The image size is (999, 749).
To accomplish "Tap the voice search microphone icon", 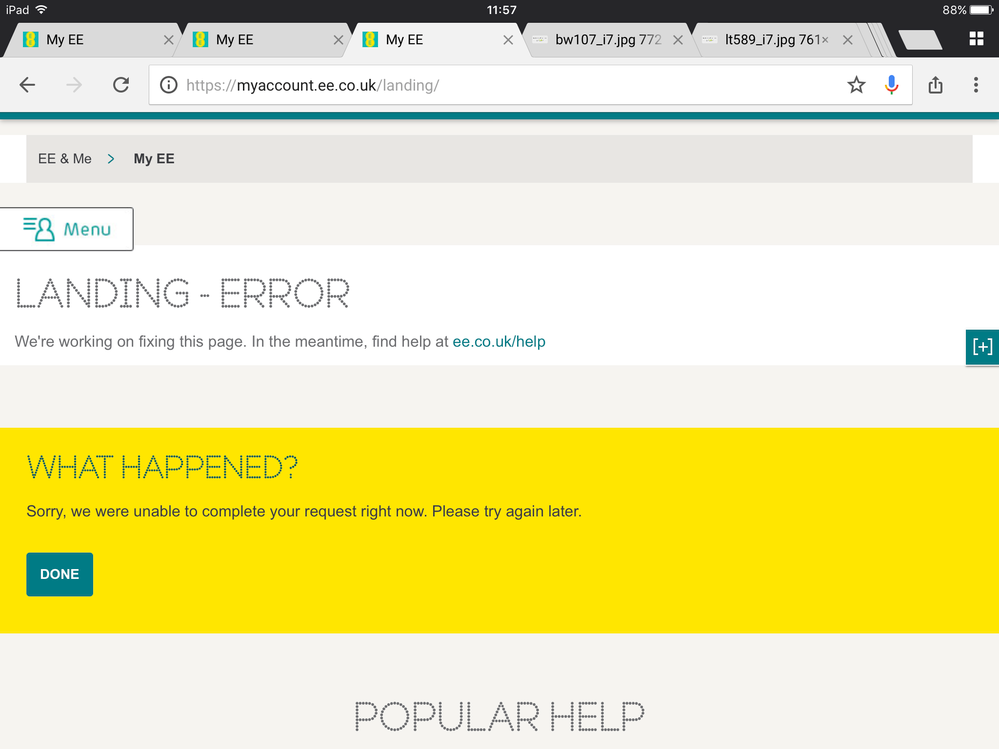I will (x=891, y=85).
